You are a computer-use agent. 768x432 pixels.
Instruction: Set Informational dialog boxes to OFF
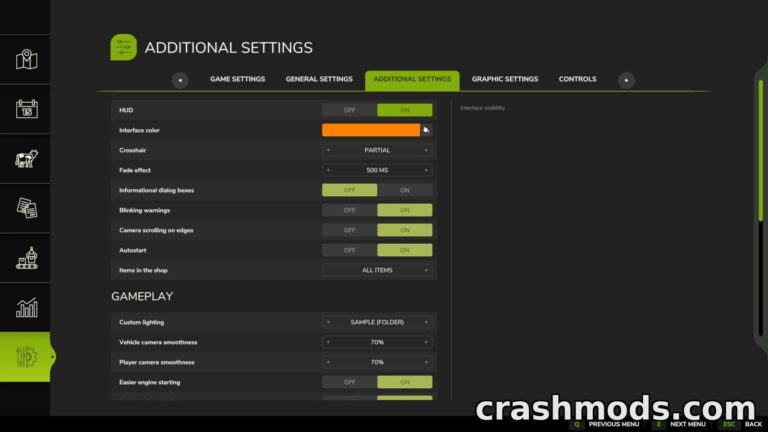349,190
